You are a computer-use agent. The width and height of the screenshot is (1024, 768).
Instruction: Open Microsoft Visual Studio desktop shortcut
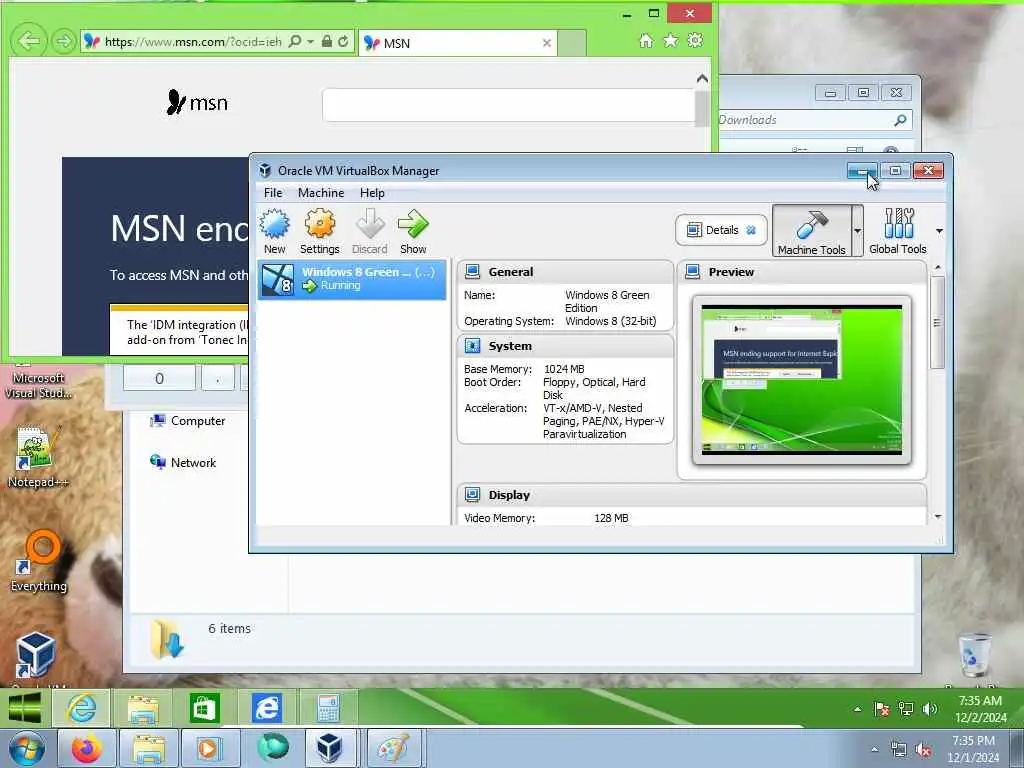39,385
